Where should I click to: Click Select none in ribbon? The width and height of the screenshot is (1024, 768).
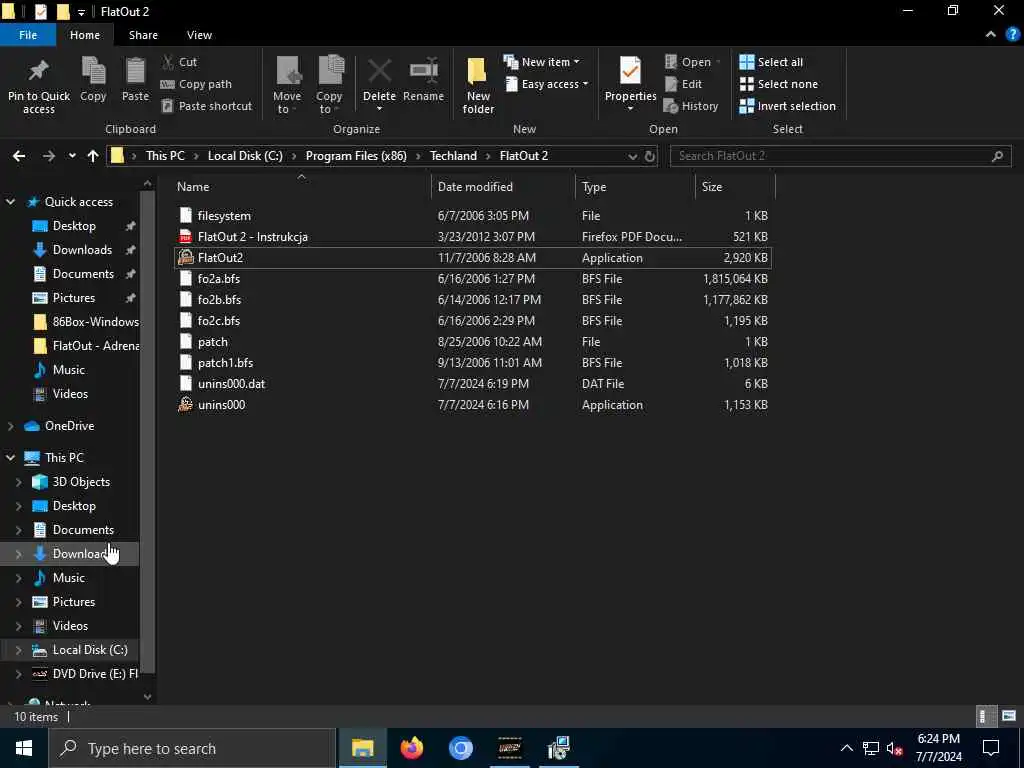pos(778,84)
